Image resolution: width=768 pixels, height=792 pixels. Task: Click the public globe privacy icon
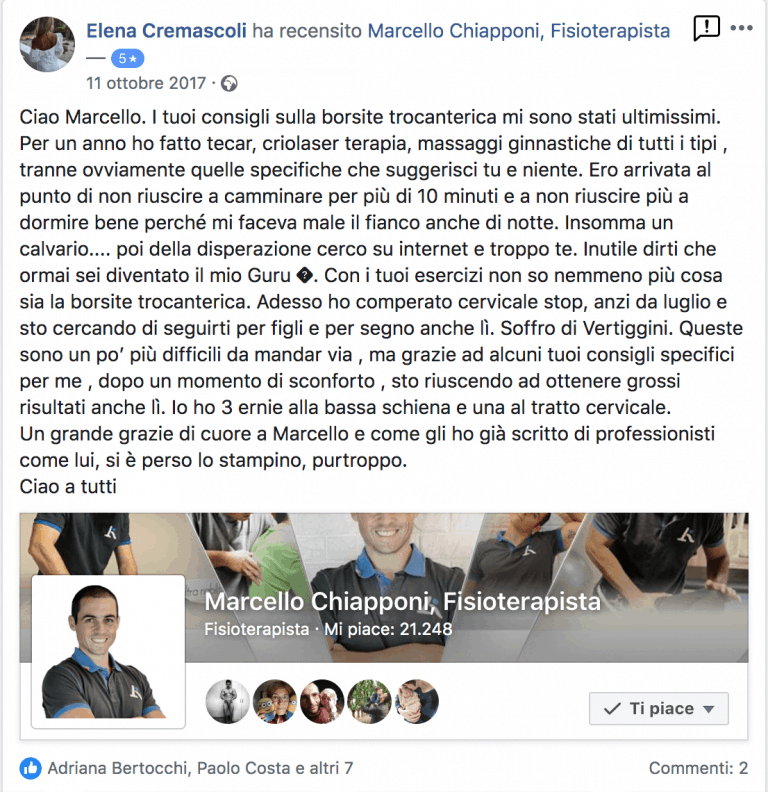pyautogui.click(x=229, y=83)
